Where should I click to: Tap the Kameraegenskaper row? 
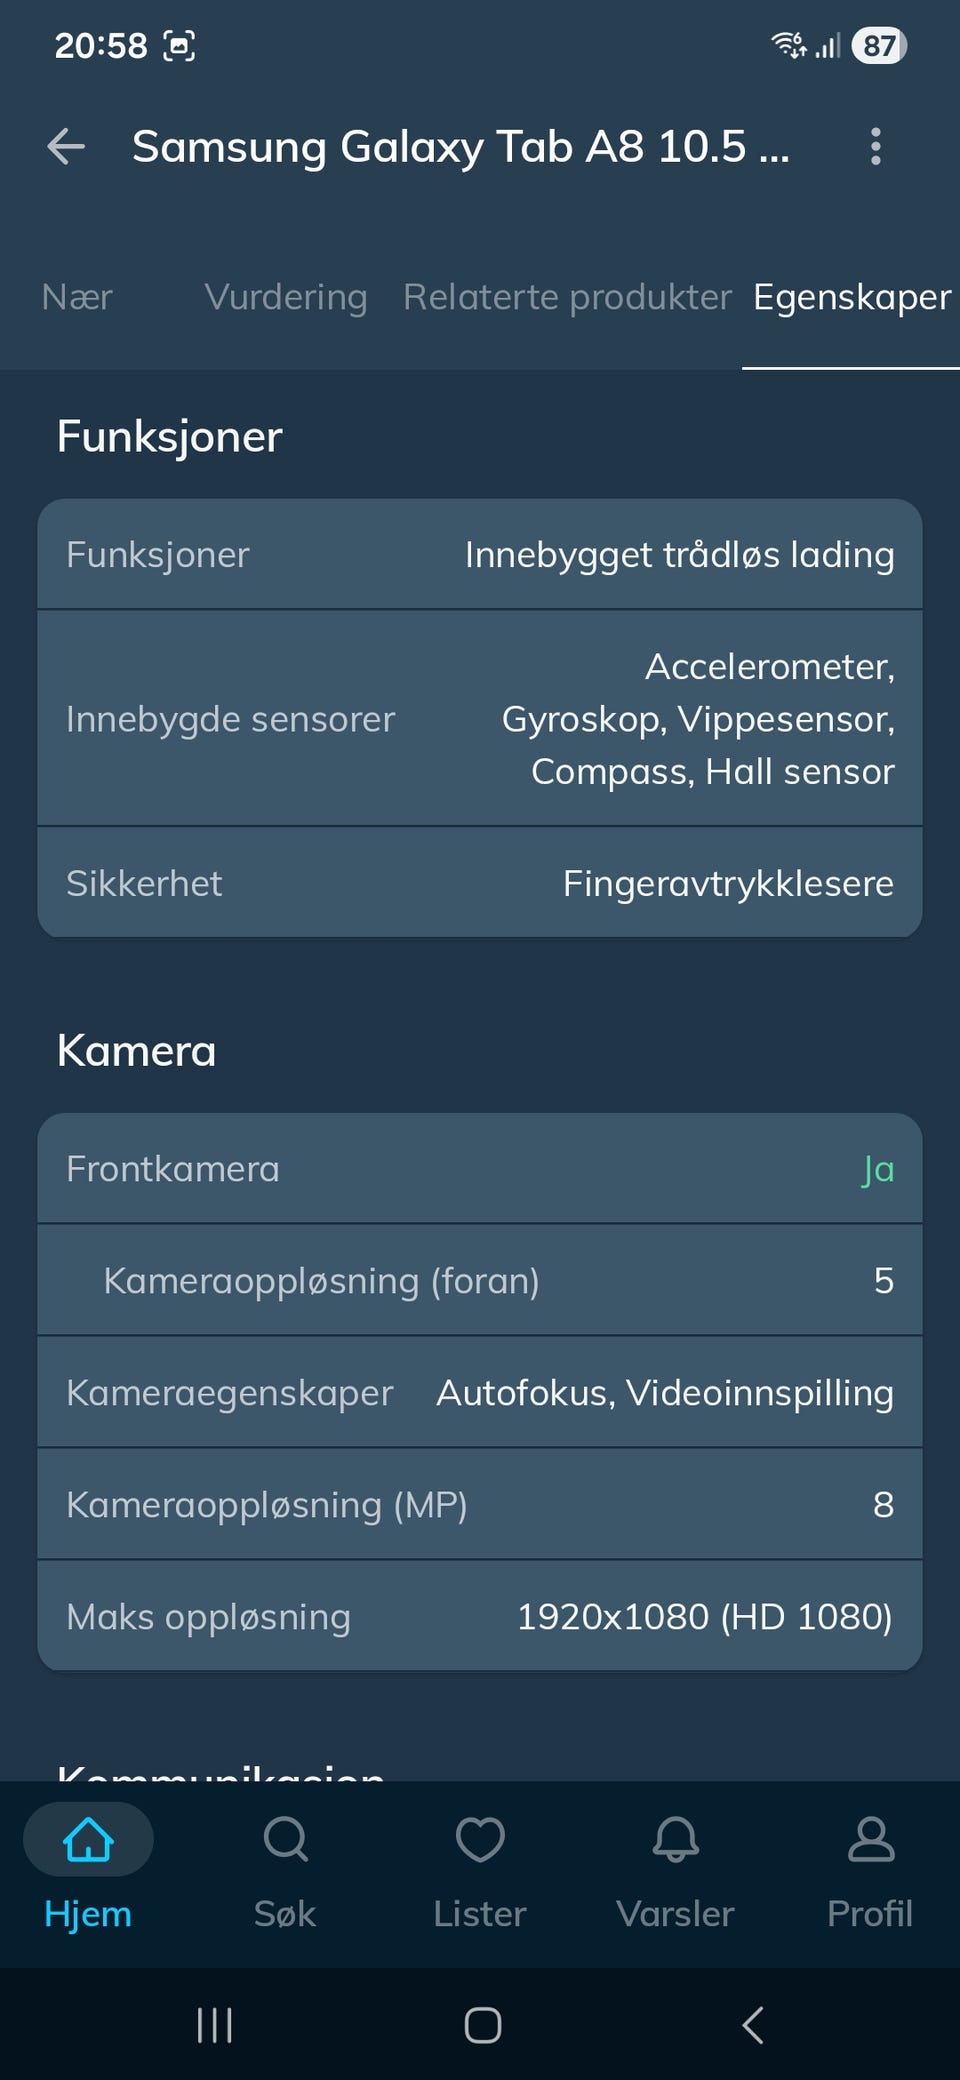point(480,1392)
